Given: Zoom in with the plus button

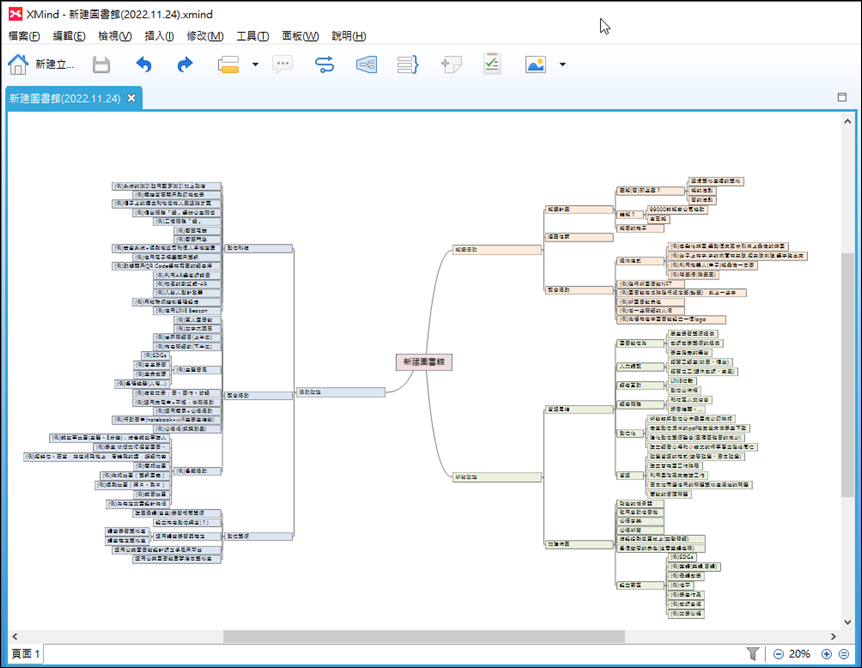Looking at the screenshot, I should click(826, 654).
